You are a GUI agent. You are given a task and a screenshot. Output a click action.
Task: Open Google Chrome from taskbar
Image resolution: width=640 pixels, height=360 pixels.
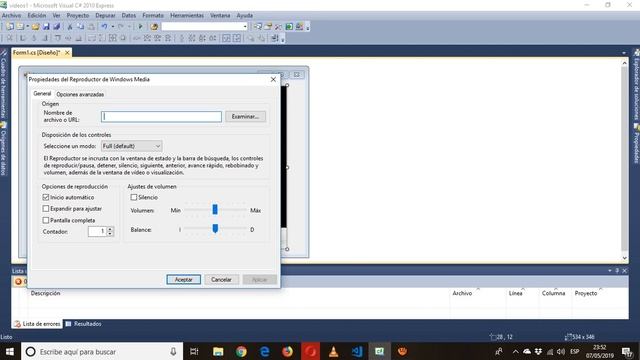(241, 351)
